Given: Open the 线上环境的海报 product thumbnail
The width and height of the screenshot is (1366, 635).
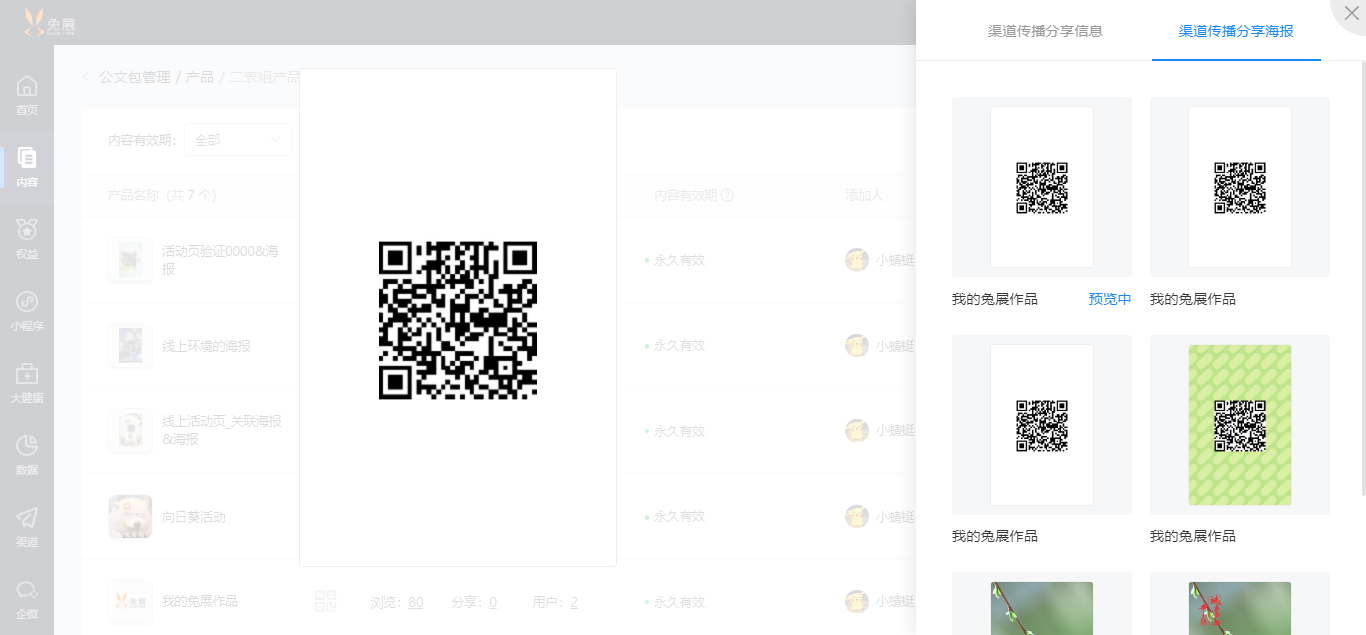Looking at the screenshot, I should coord(130,345).
